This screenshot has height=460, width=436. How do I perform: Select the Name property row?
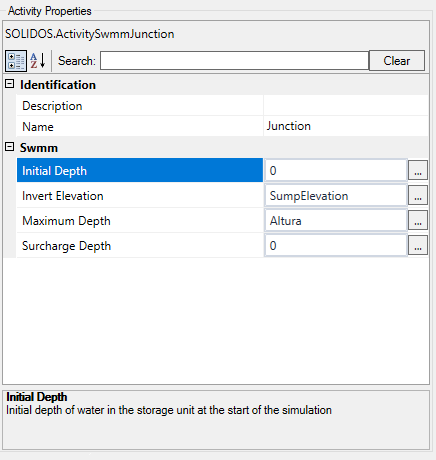[223, 126]
